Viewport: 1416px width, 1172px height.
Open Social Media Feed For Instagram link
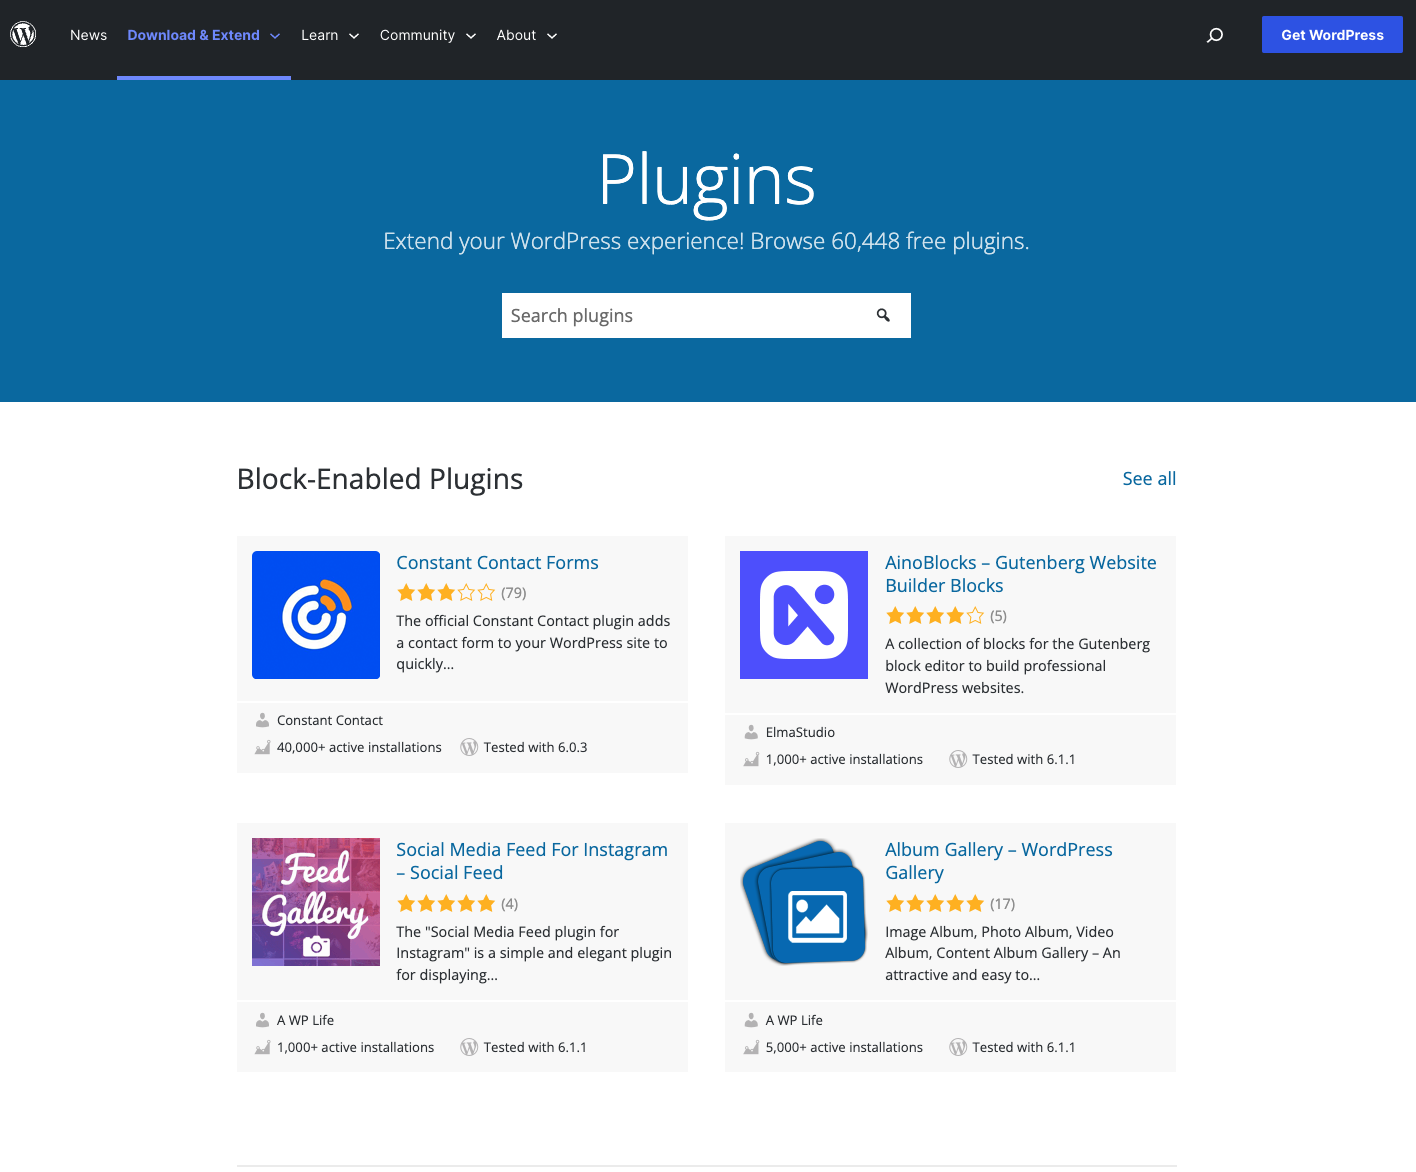tap(532, 861)
